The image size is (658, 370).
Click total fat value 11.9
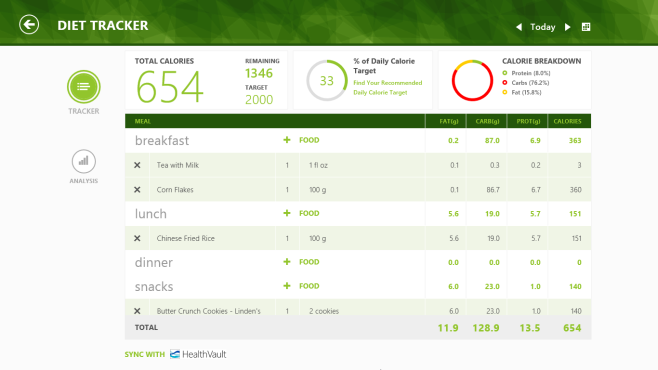[448, 328]
